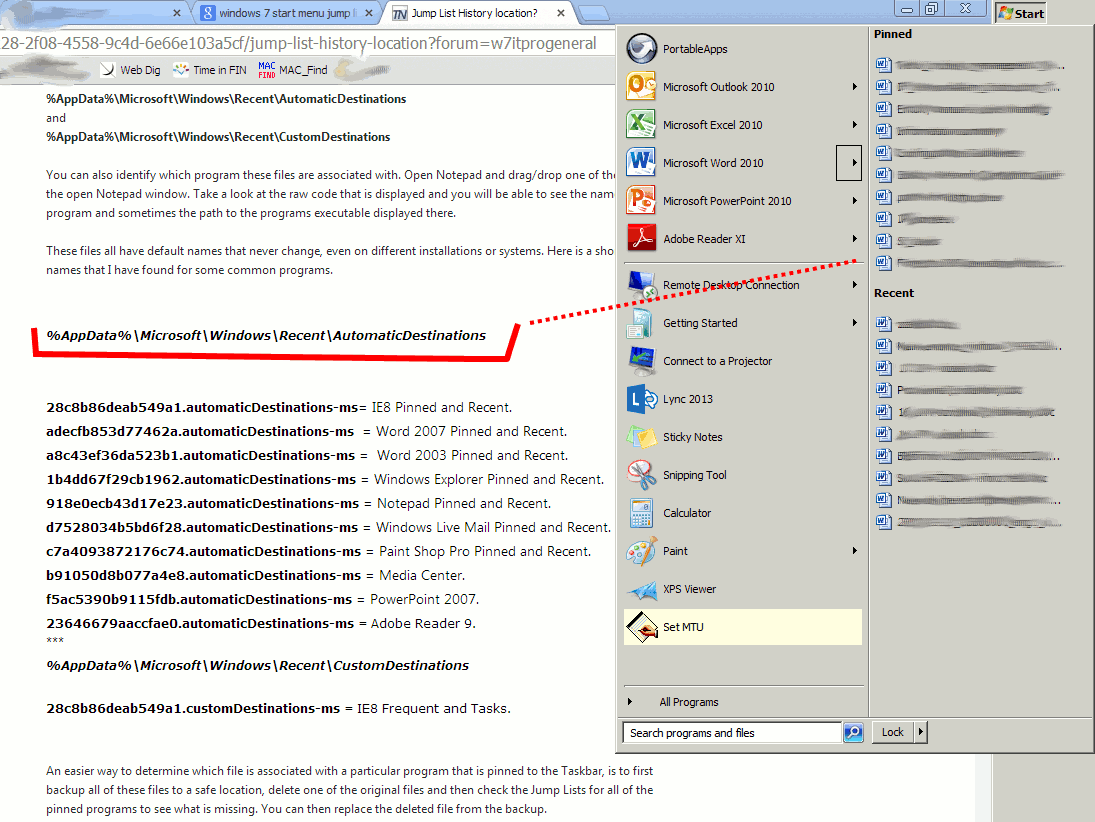Expand Paint jump list arrow

854,551
